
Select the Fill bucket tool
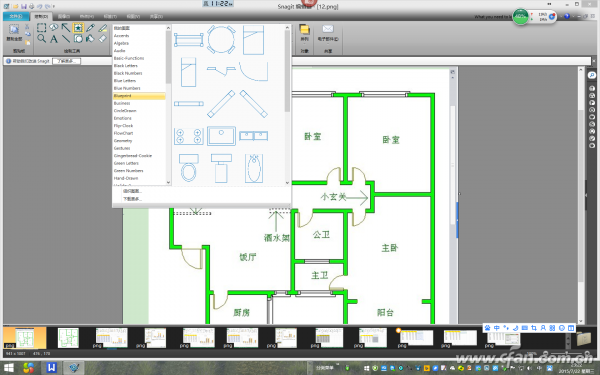(90, 39)
